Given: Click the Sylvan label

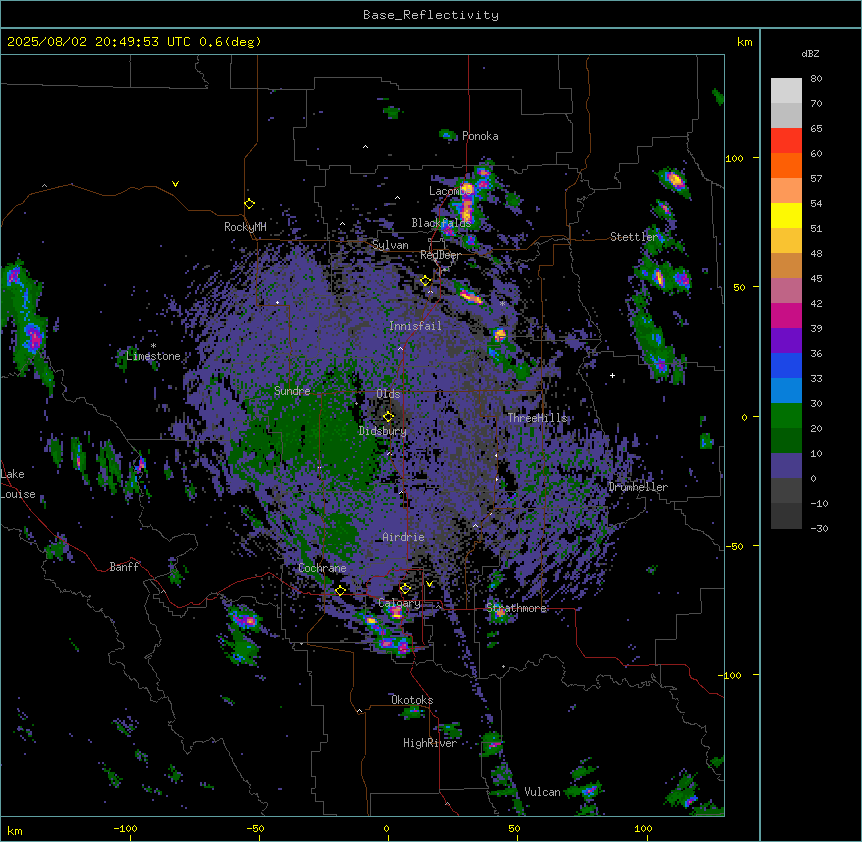Looking at the screenshot, I should click(x=390, y=245).
